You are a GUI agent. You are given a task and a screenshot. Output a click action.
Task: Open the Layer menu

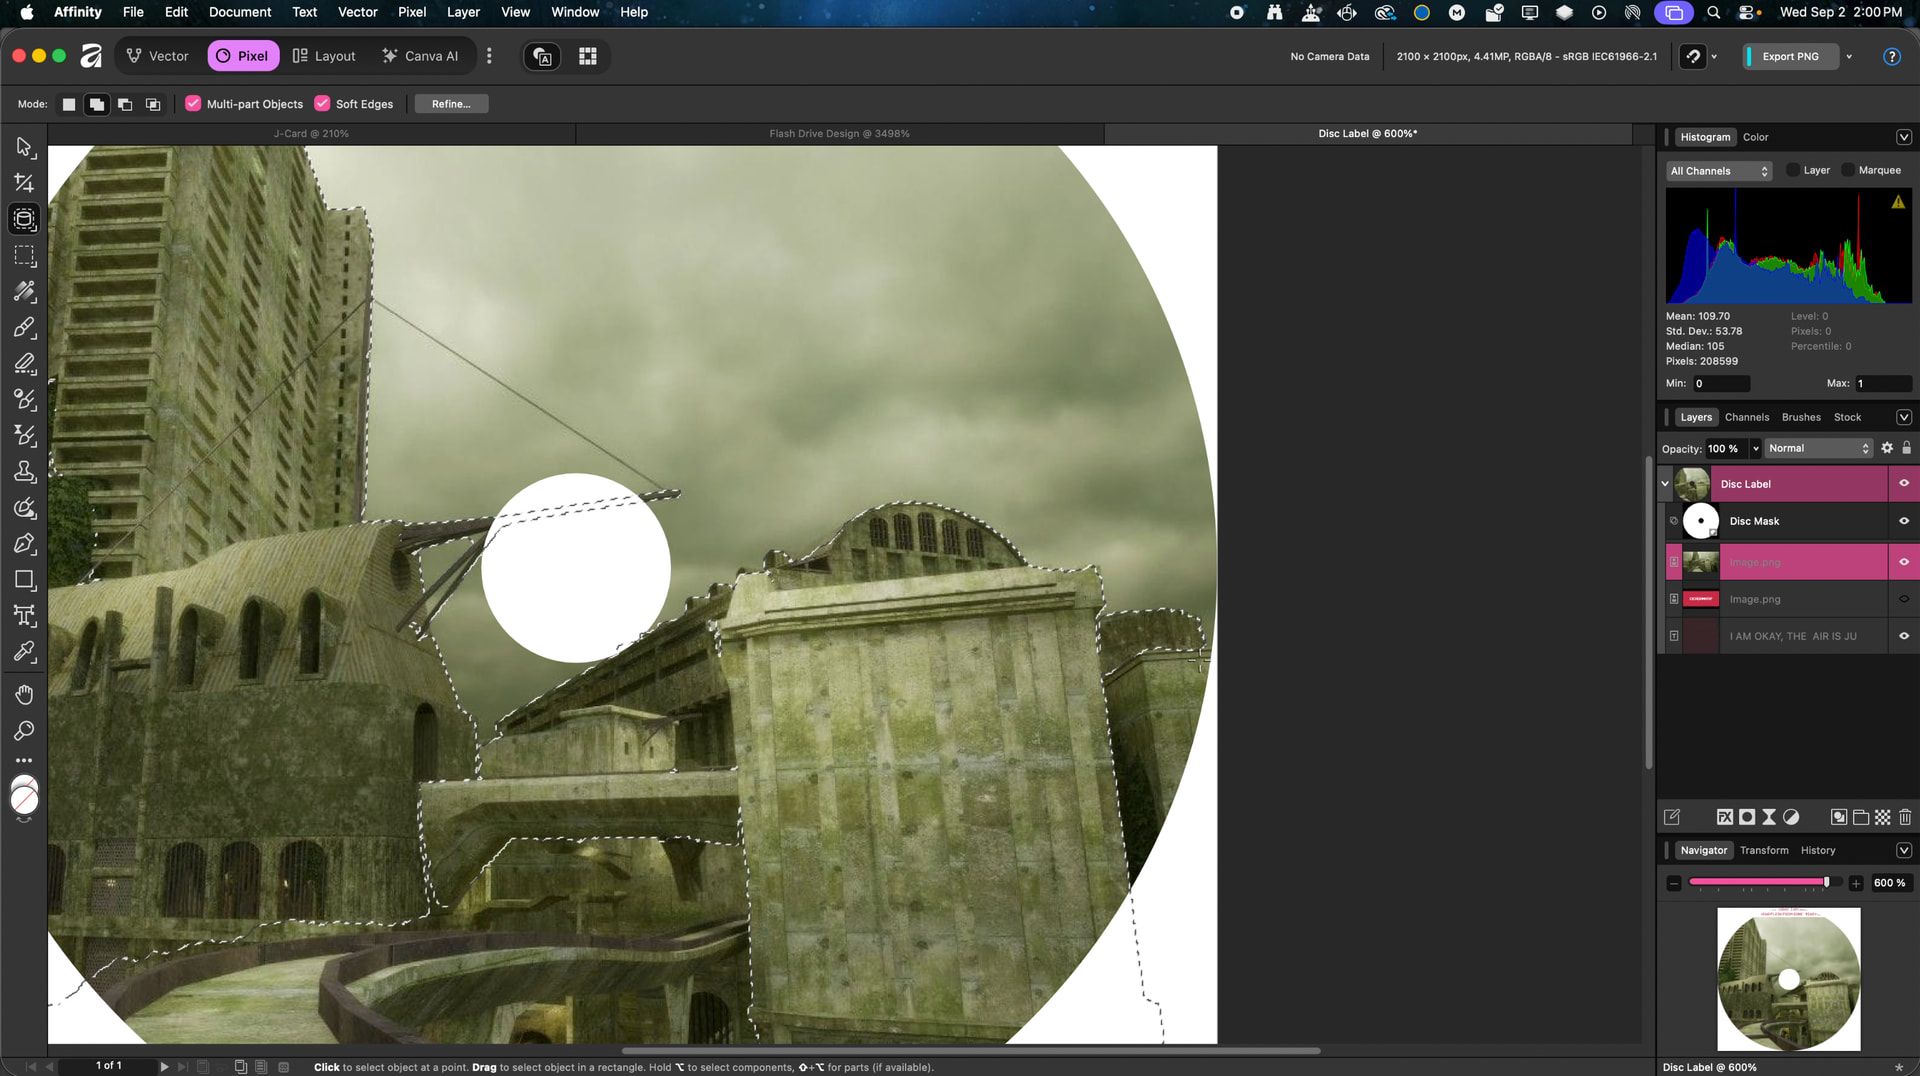[462, 12]
